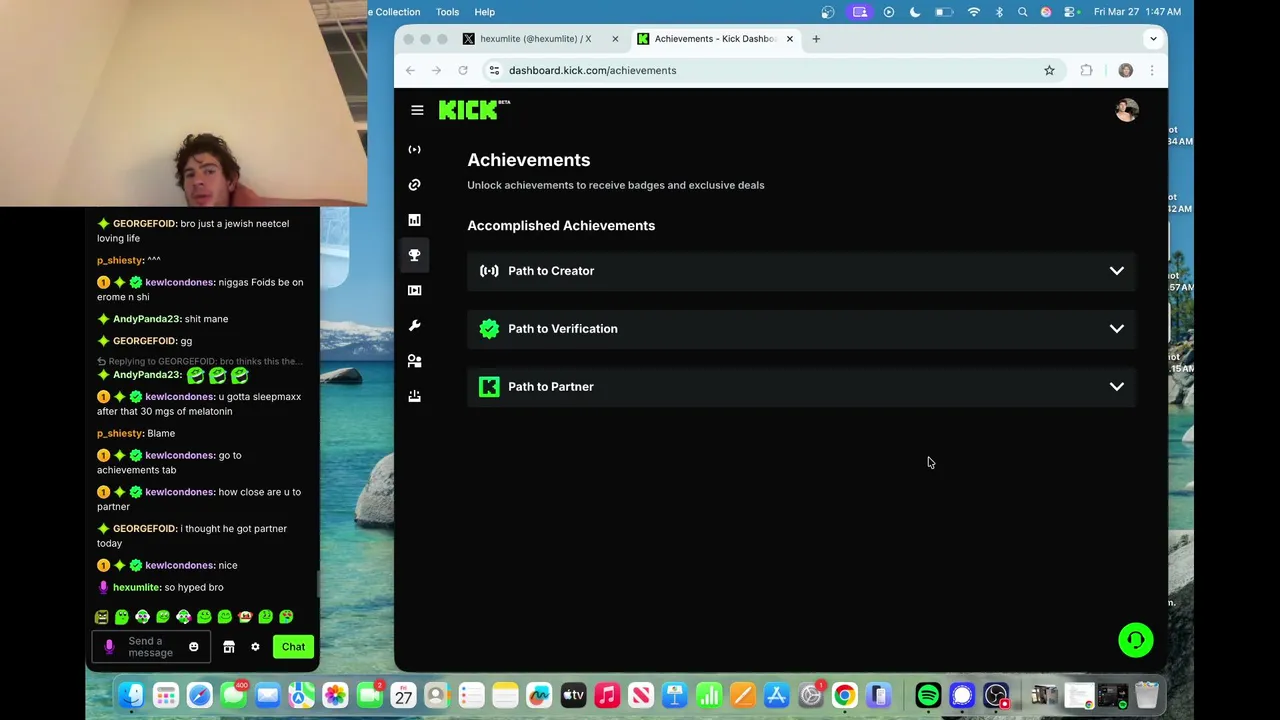This screenshot has height=720, width=1280.
Task: Open the profile avatar in Kick dashboard
Action: 1127,110
